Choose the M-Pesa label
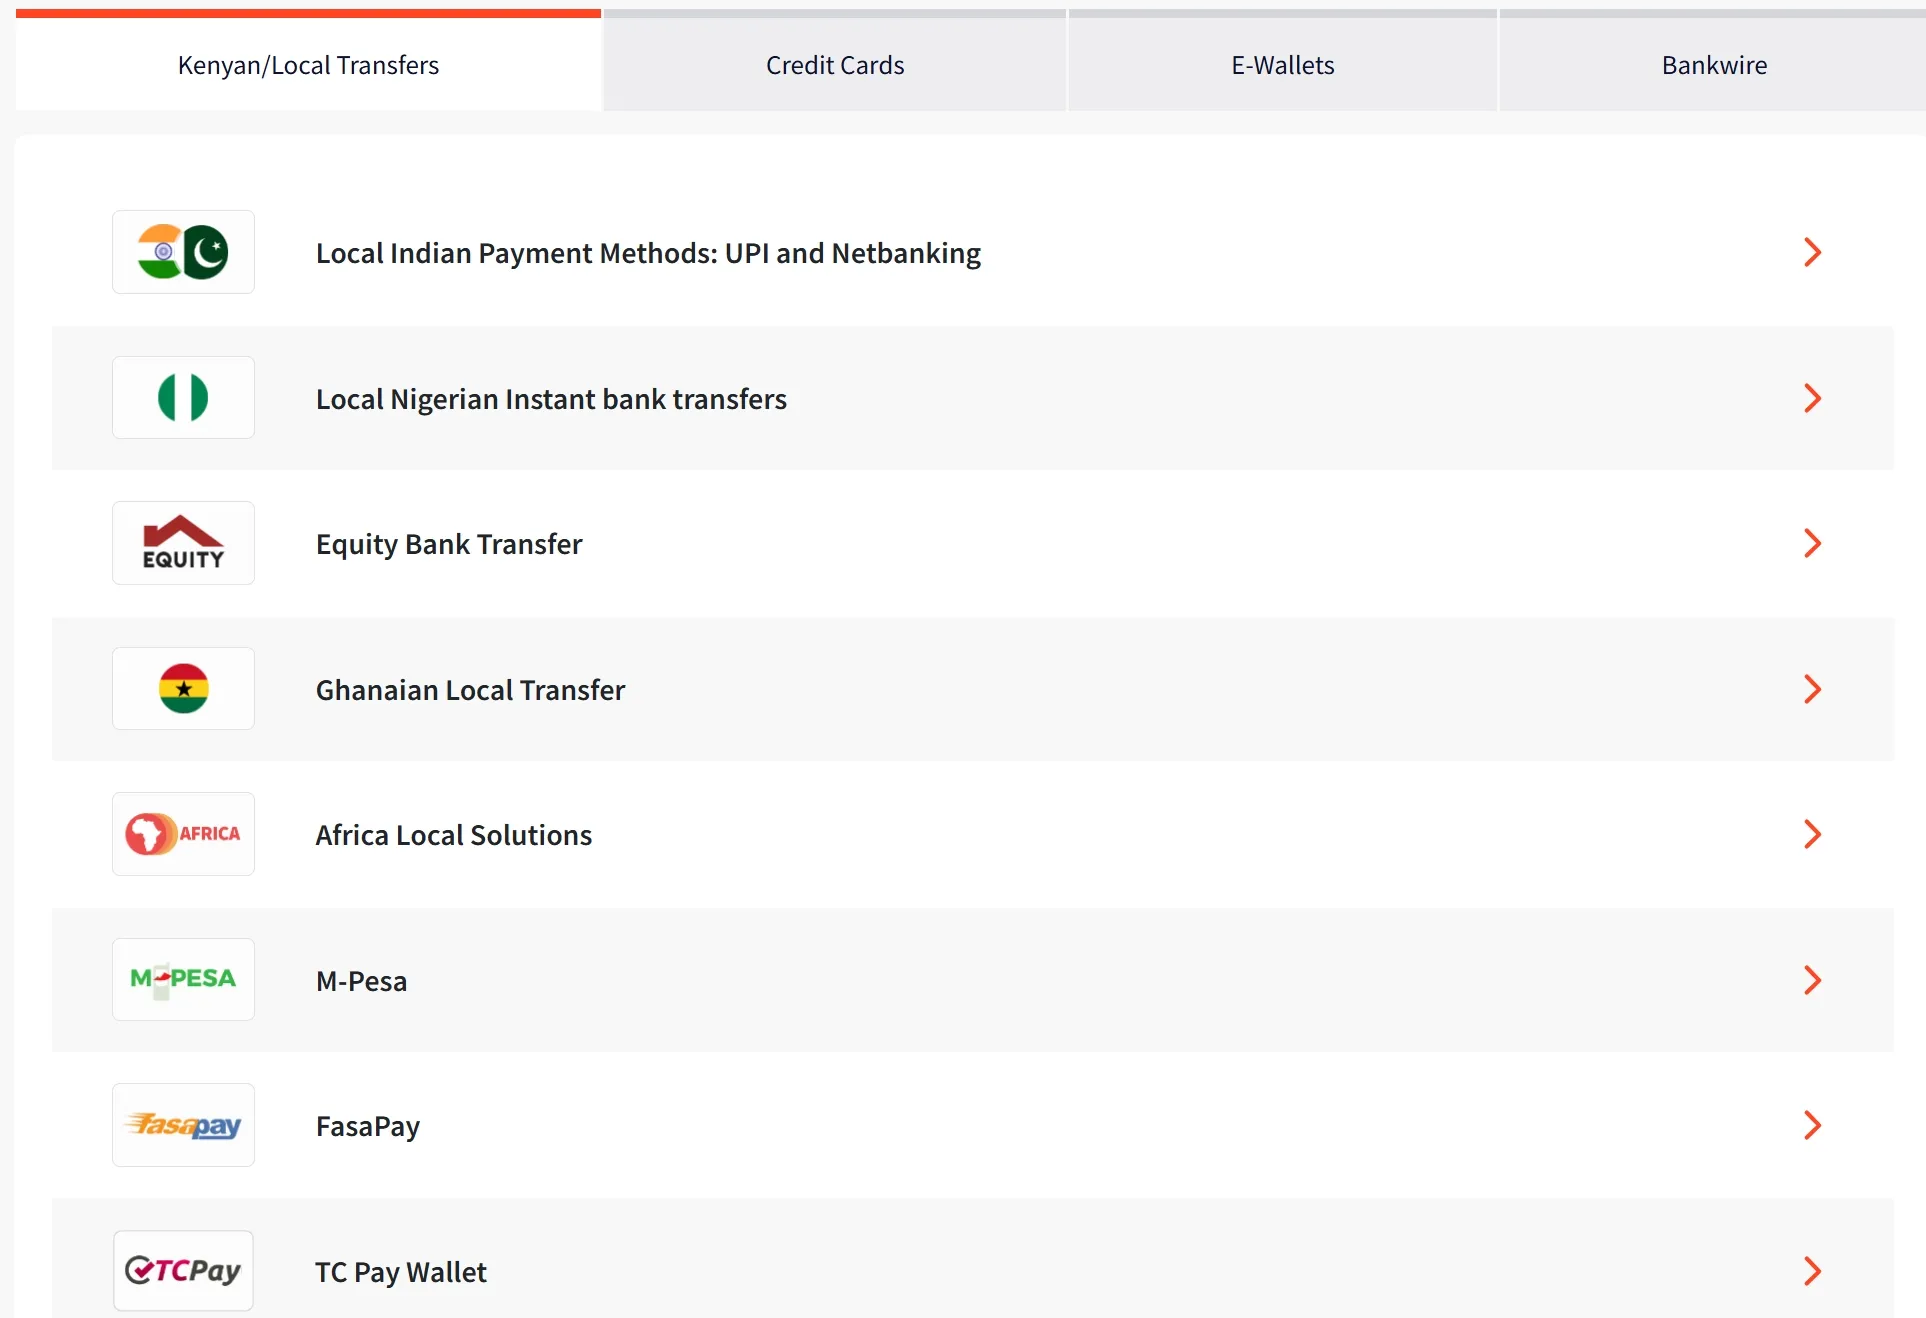 click(361, 981)
